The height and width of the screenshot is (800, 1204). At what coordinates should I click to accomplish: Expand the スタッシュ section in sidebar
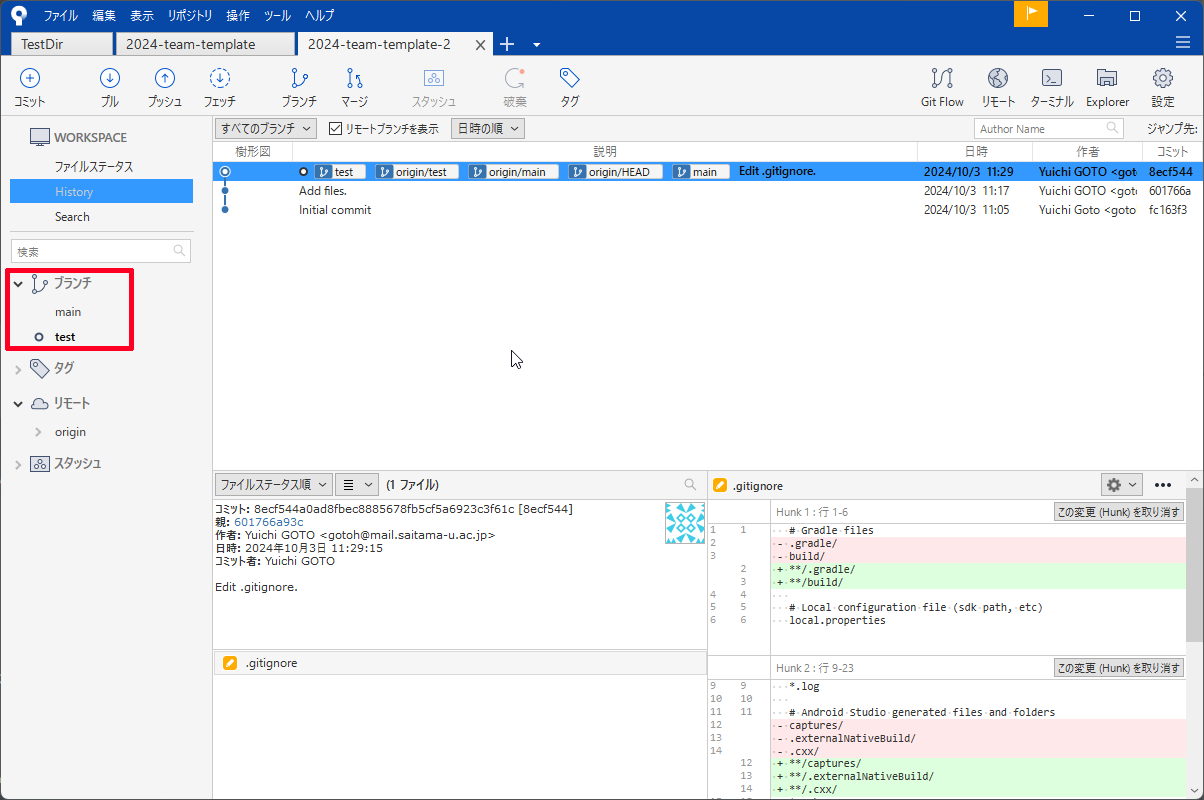(x=18, y=464)
